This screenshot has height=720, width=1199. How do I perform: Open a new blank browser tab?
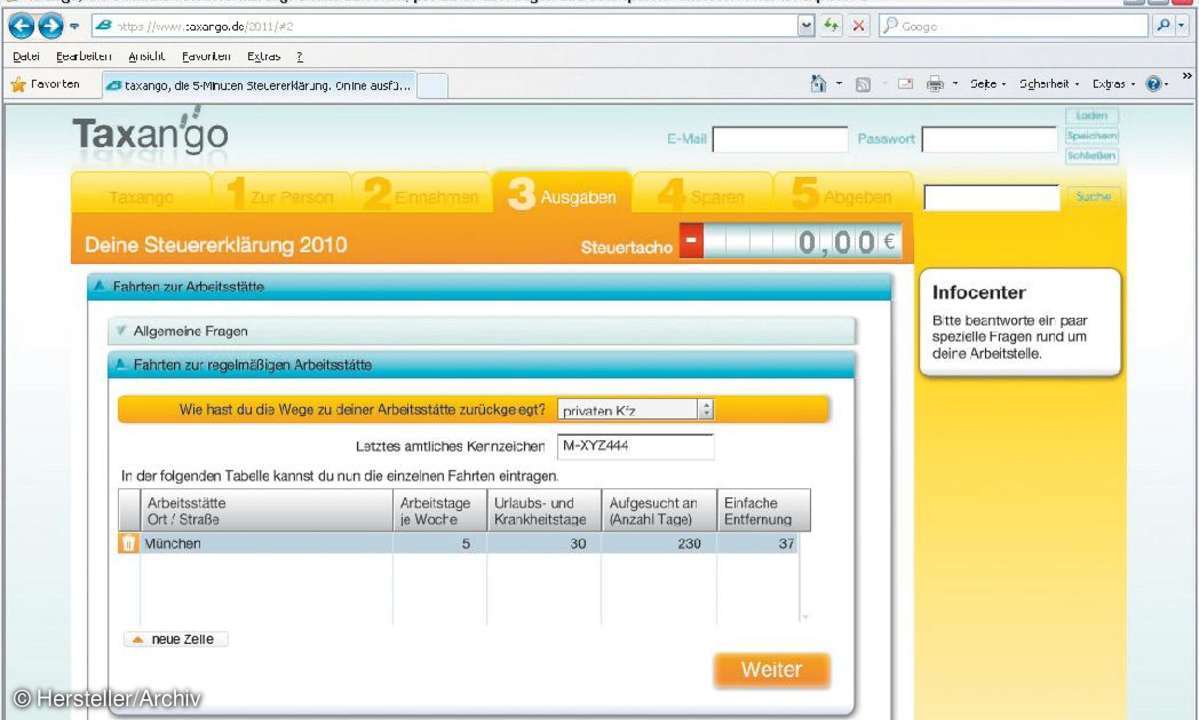click(x=432, y=86)
